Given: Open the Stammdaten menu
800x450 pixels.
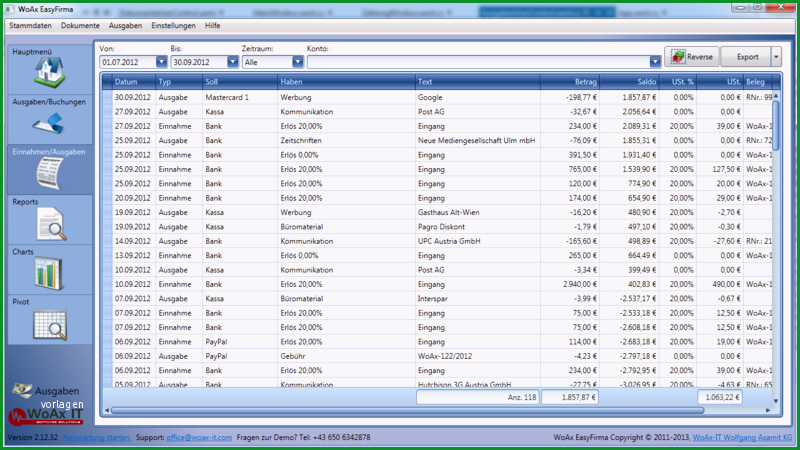Looking at the screenshot, I should 30,26.
